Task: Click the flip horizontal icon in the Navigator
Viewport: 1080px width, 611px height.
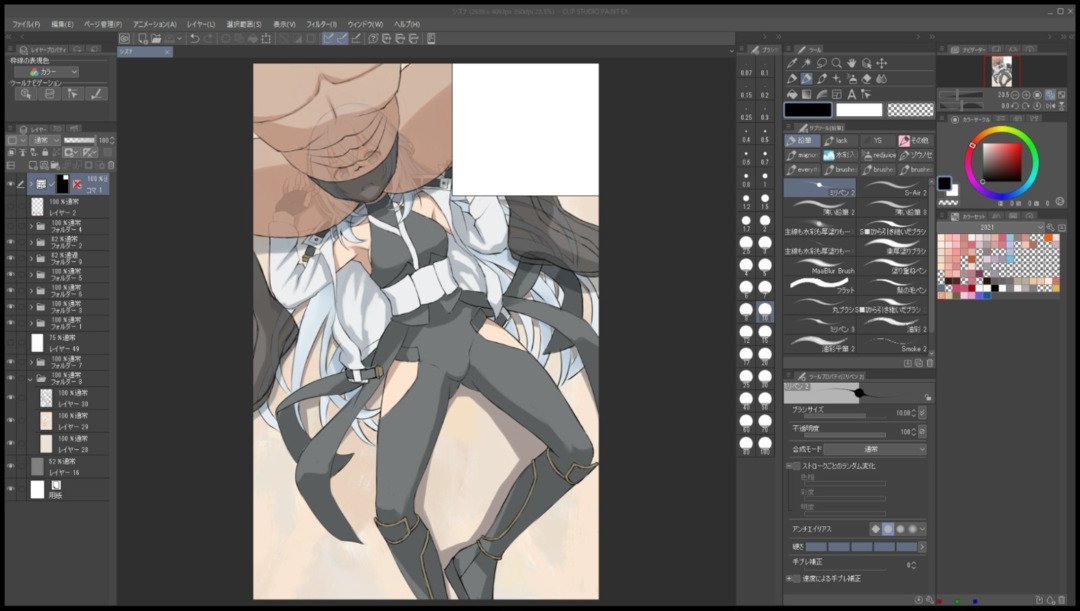Action: [1048, 105]
